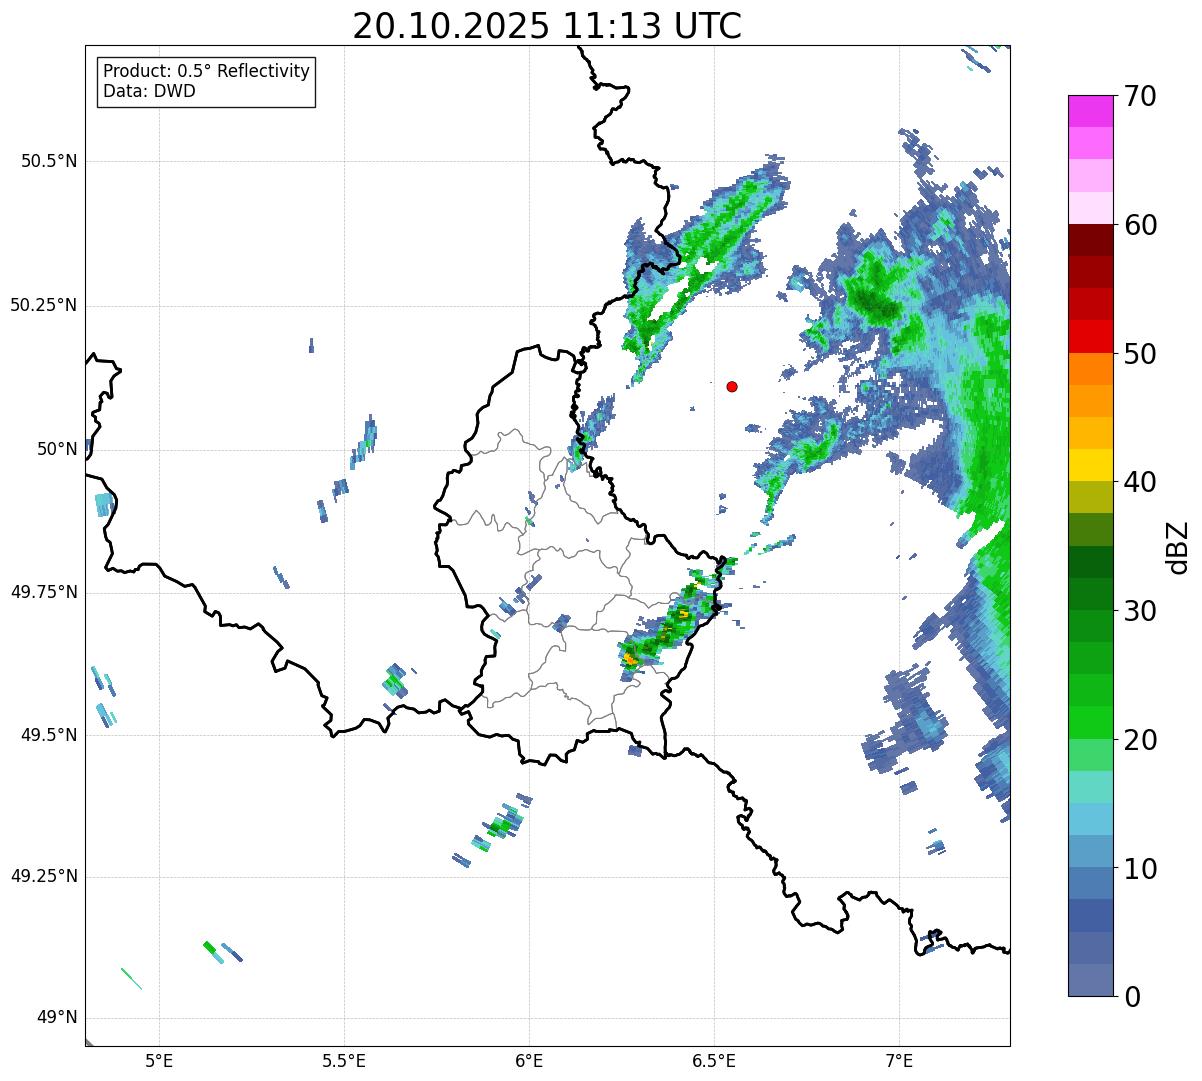1202x1081 pixels.
Task: Click the latitude label 50.25°N
Action: 43,305
